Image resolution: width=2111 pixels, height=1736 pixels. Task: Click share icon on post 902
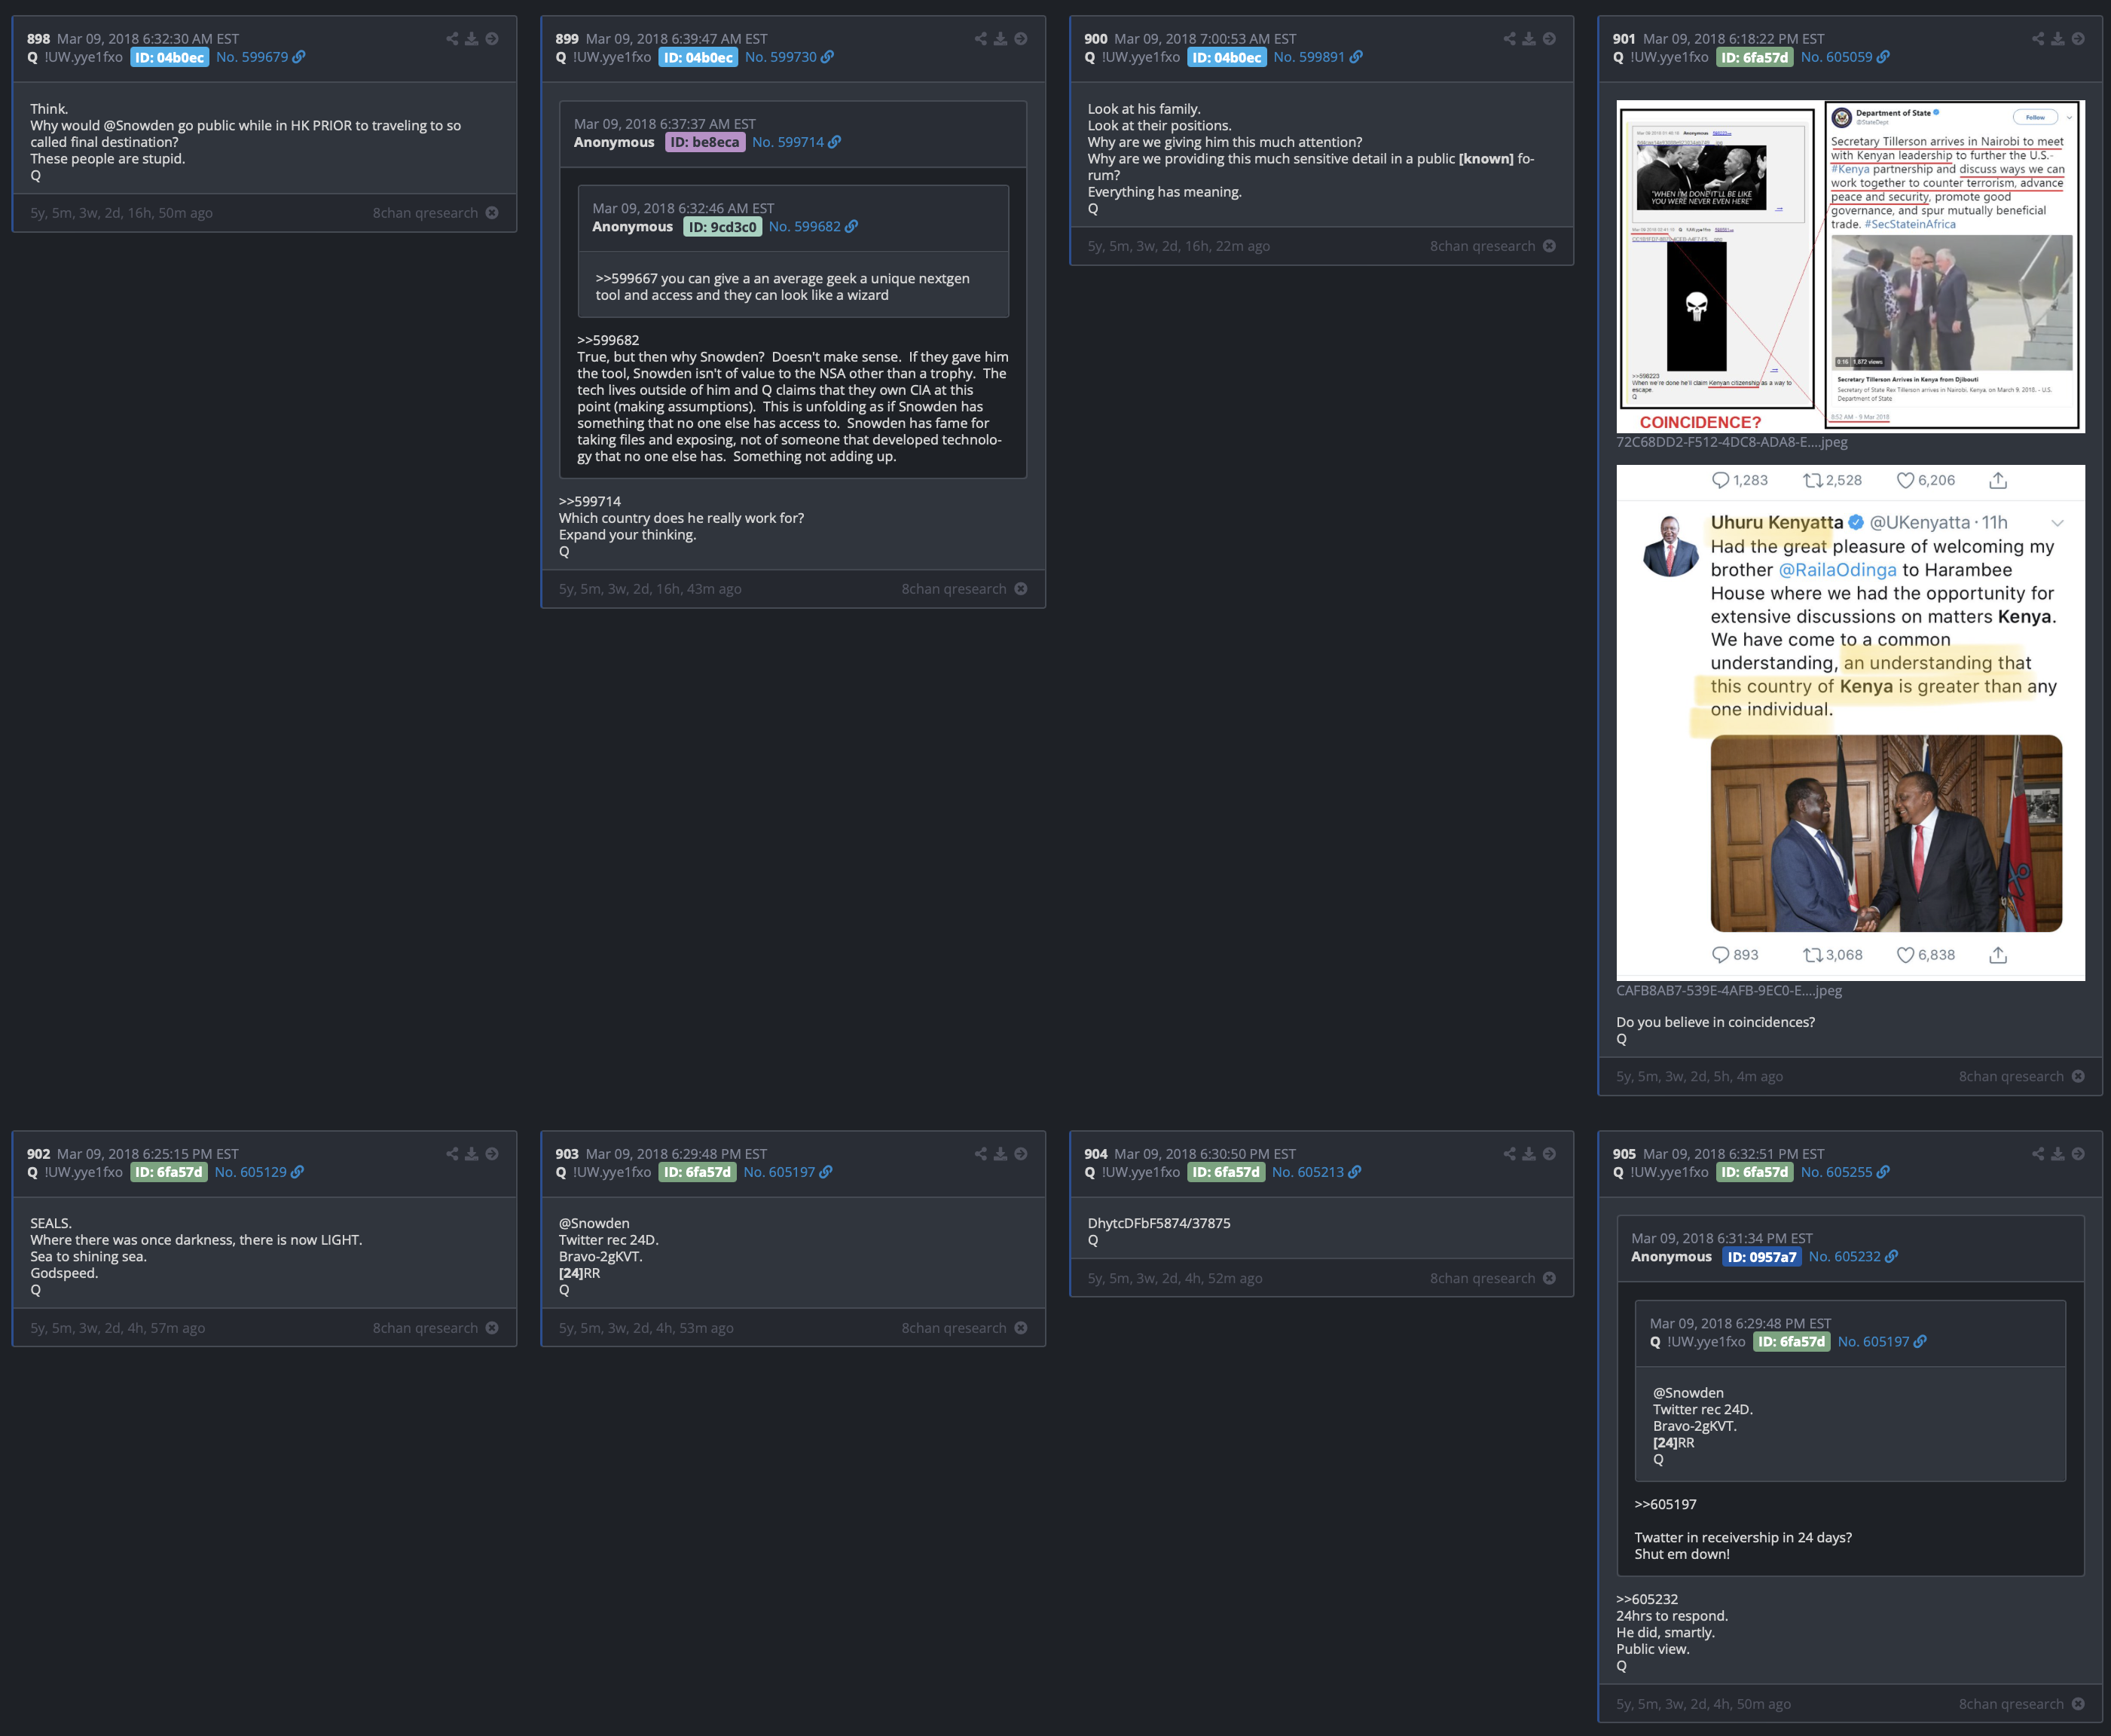coord(452,1154)
